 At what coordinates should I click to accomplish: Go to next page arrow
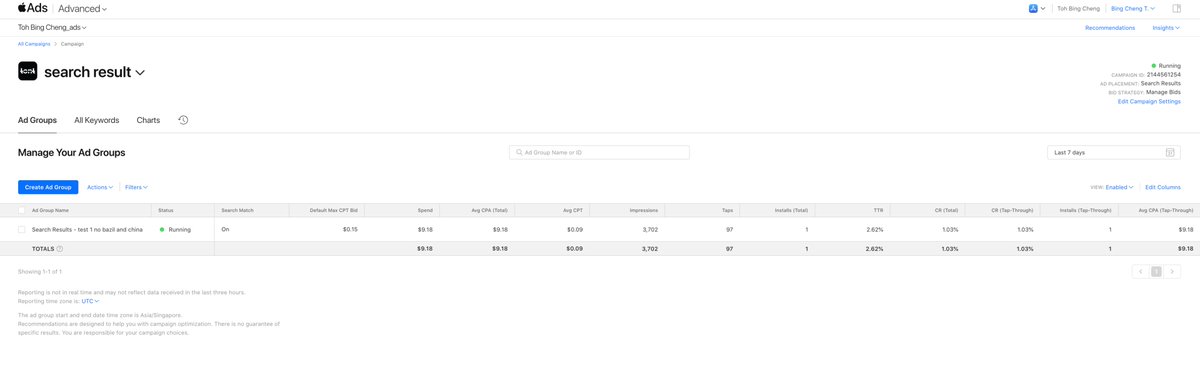1171,271
